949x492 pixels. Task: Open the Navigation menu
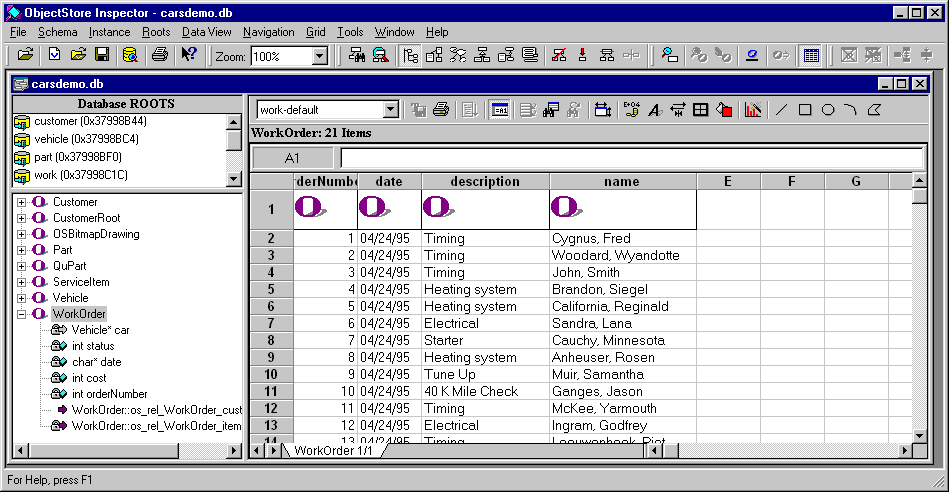269,32
